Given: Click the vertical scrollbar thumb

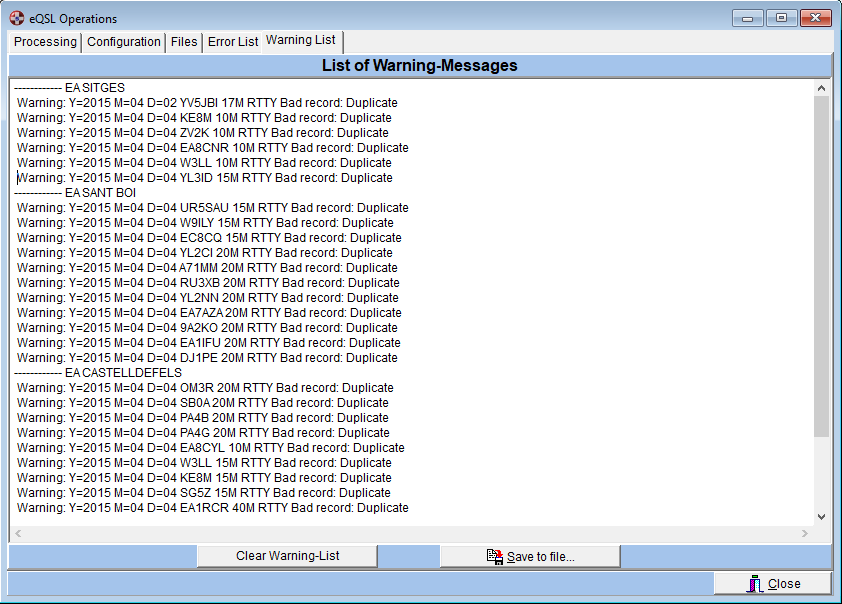Looking at the screenshot, I should [822, 265].
